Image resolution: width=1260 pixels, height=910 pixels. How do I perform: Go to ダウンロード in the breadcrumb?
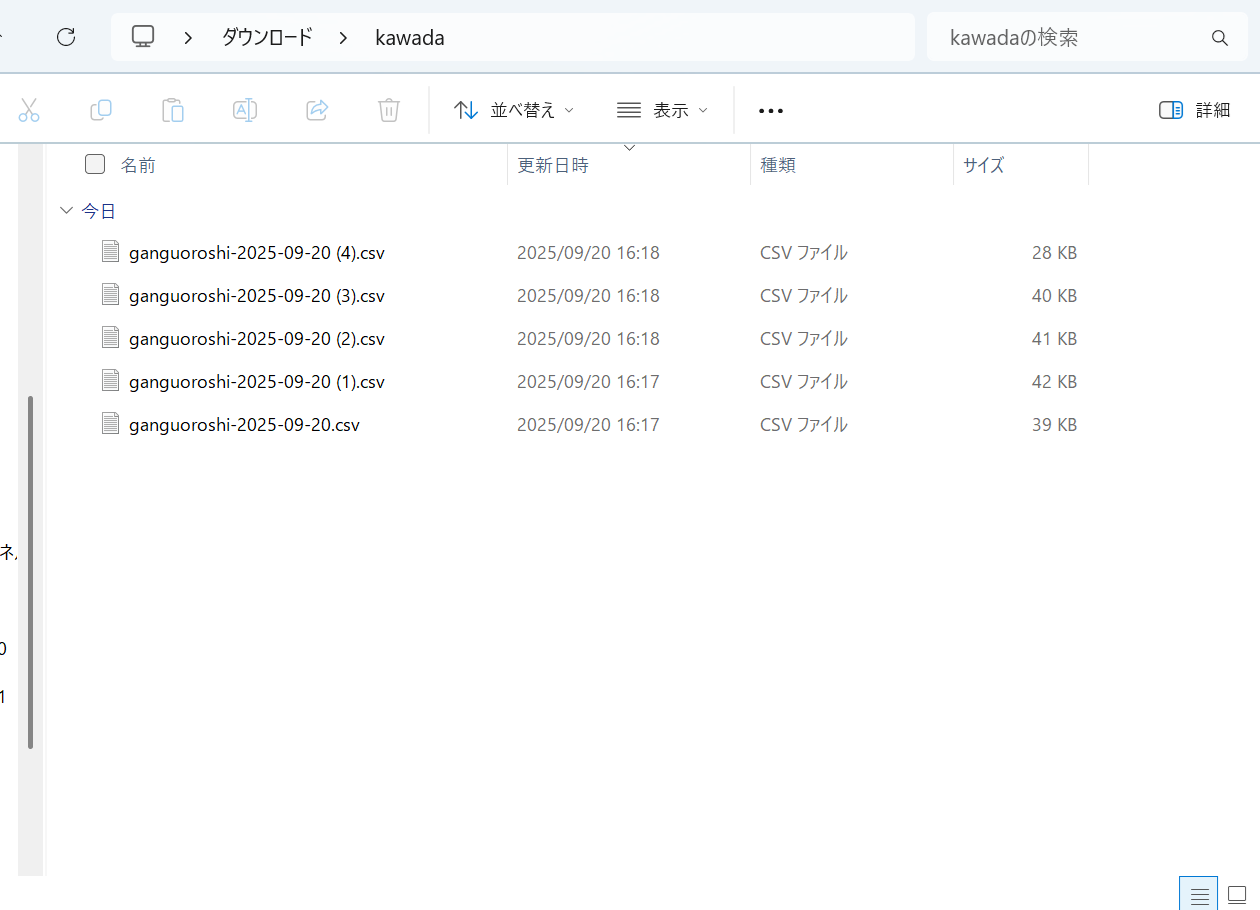click(267, 38)
